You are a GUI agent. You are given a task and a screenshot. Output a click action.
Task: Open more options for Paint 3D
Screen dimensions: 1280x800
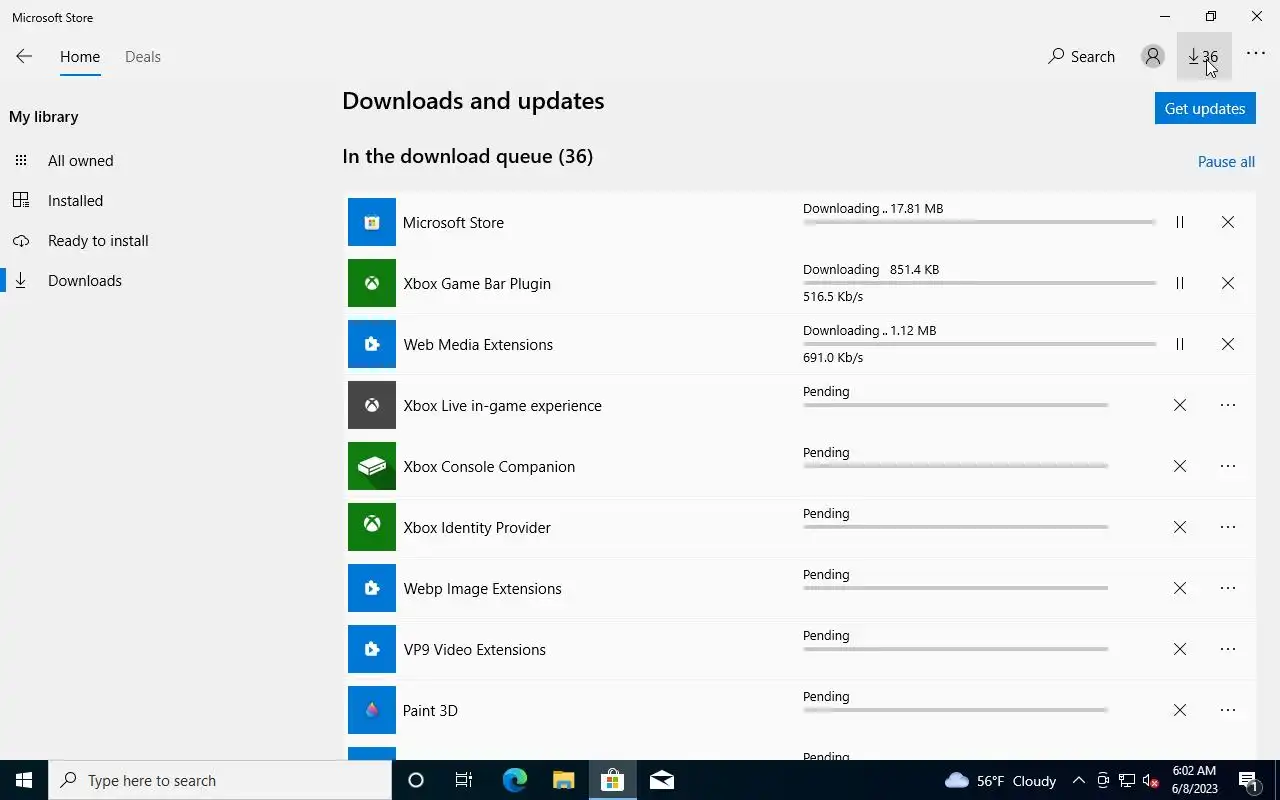tap(1228, 710)
